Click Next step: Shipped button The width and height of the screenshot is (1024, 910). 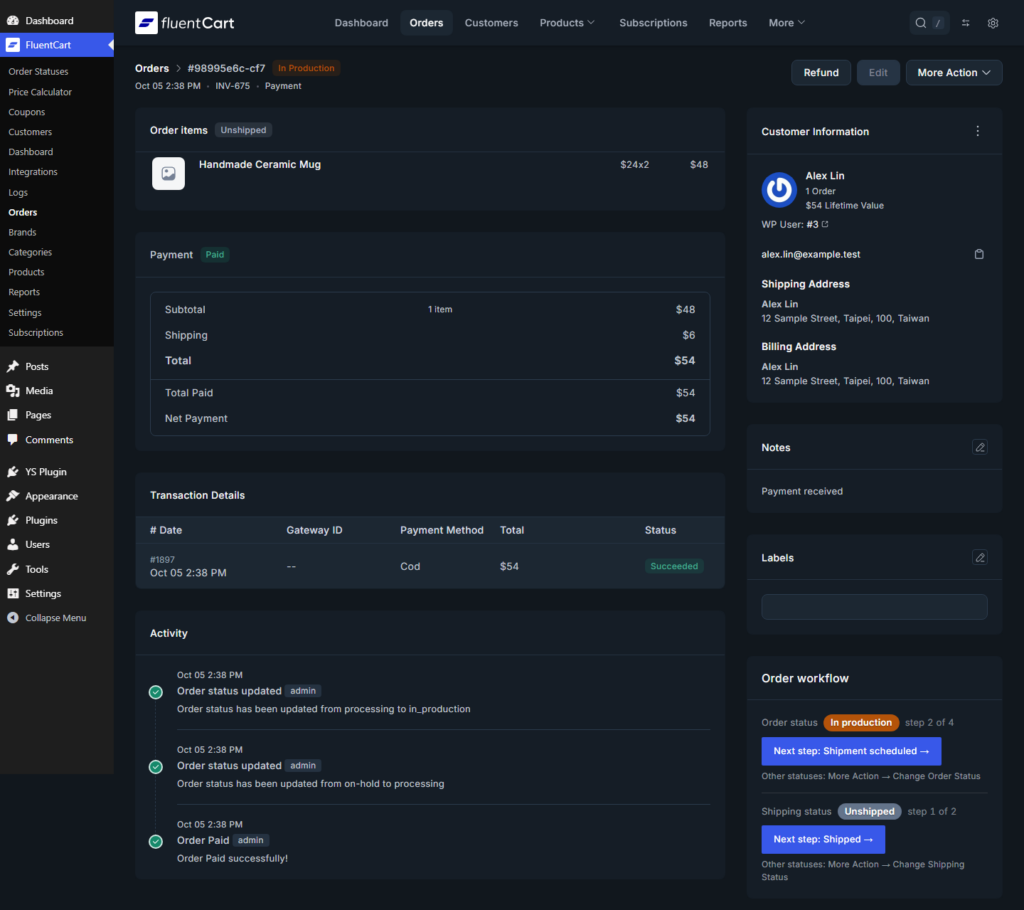coord(823,839)
